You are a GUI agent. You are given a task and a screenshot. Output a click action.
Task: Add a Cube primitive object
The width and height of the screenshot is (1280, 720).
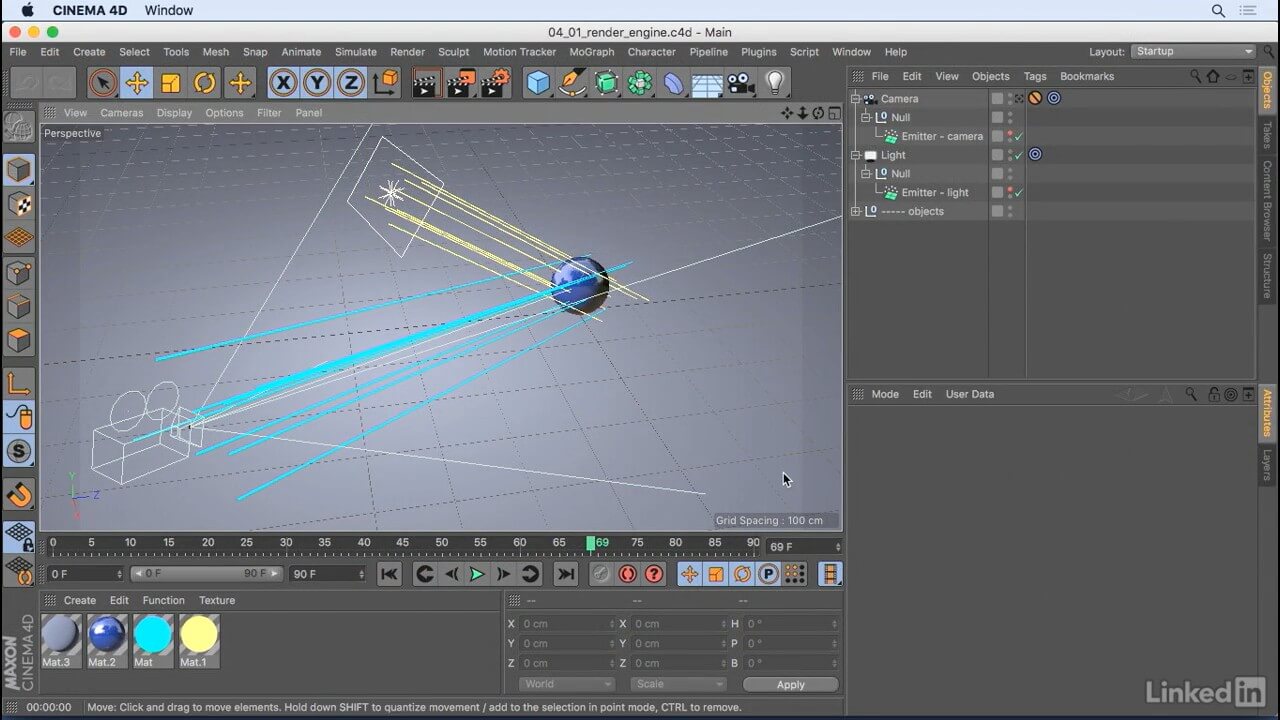(539, 83)
